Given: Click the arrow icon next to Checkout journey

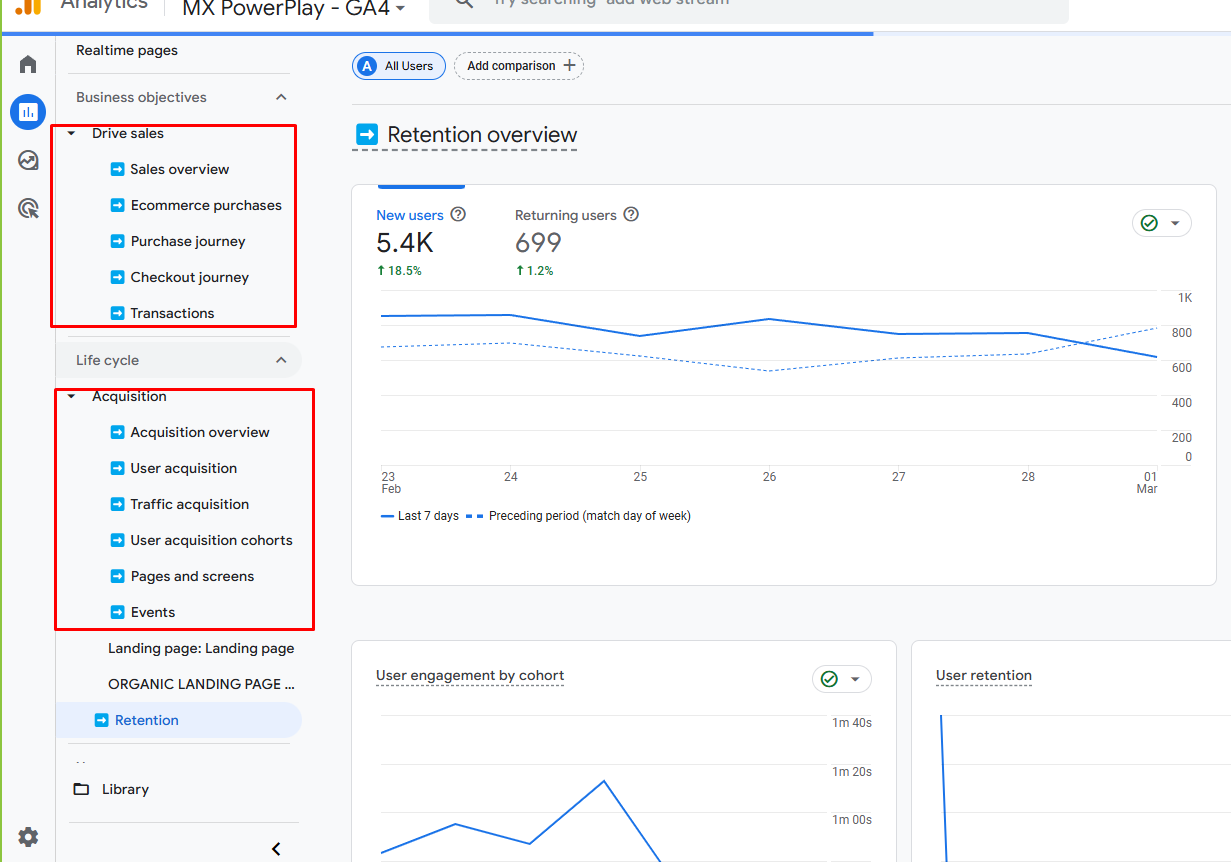Looking at the screenshot, I should pos(117,277).
